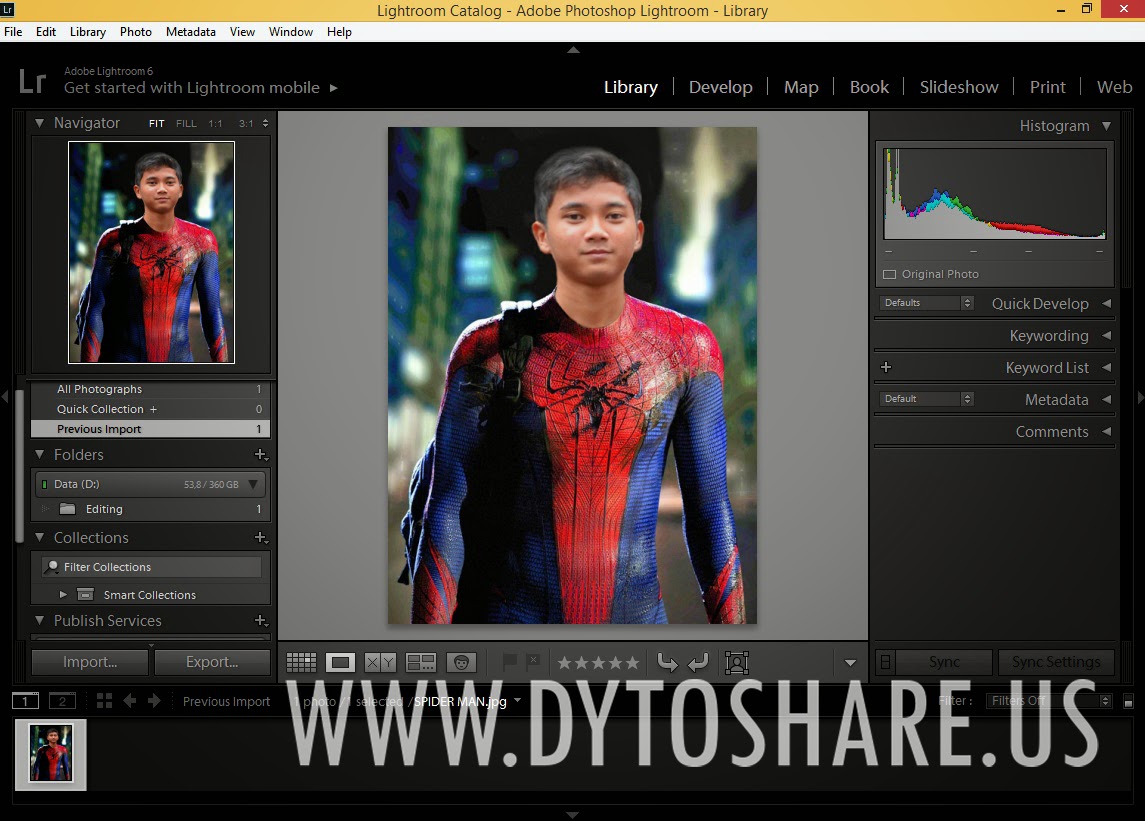Rotate photo left (counter-clockwise) icon
Viewport: 1145px width, 821px height.
click(667, 662)
